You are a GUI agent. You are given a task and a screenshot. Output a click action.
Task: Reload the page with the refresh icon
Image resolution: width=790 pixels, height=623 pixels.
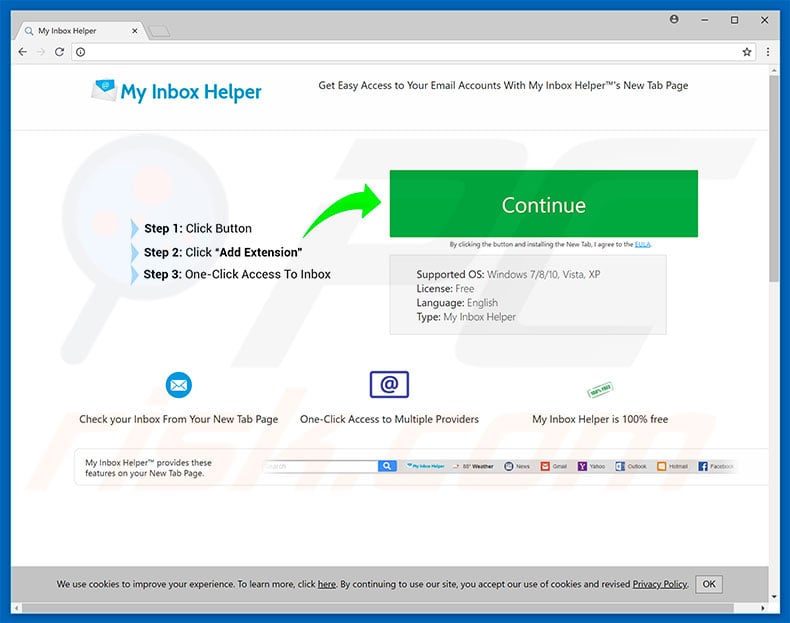(59, 52)
